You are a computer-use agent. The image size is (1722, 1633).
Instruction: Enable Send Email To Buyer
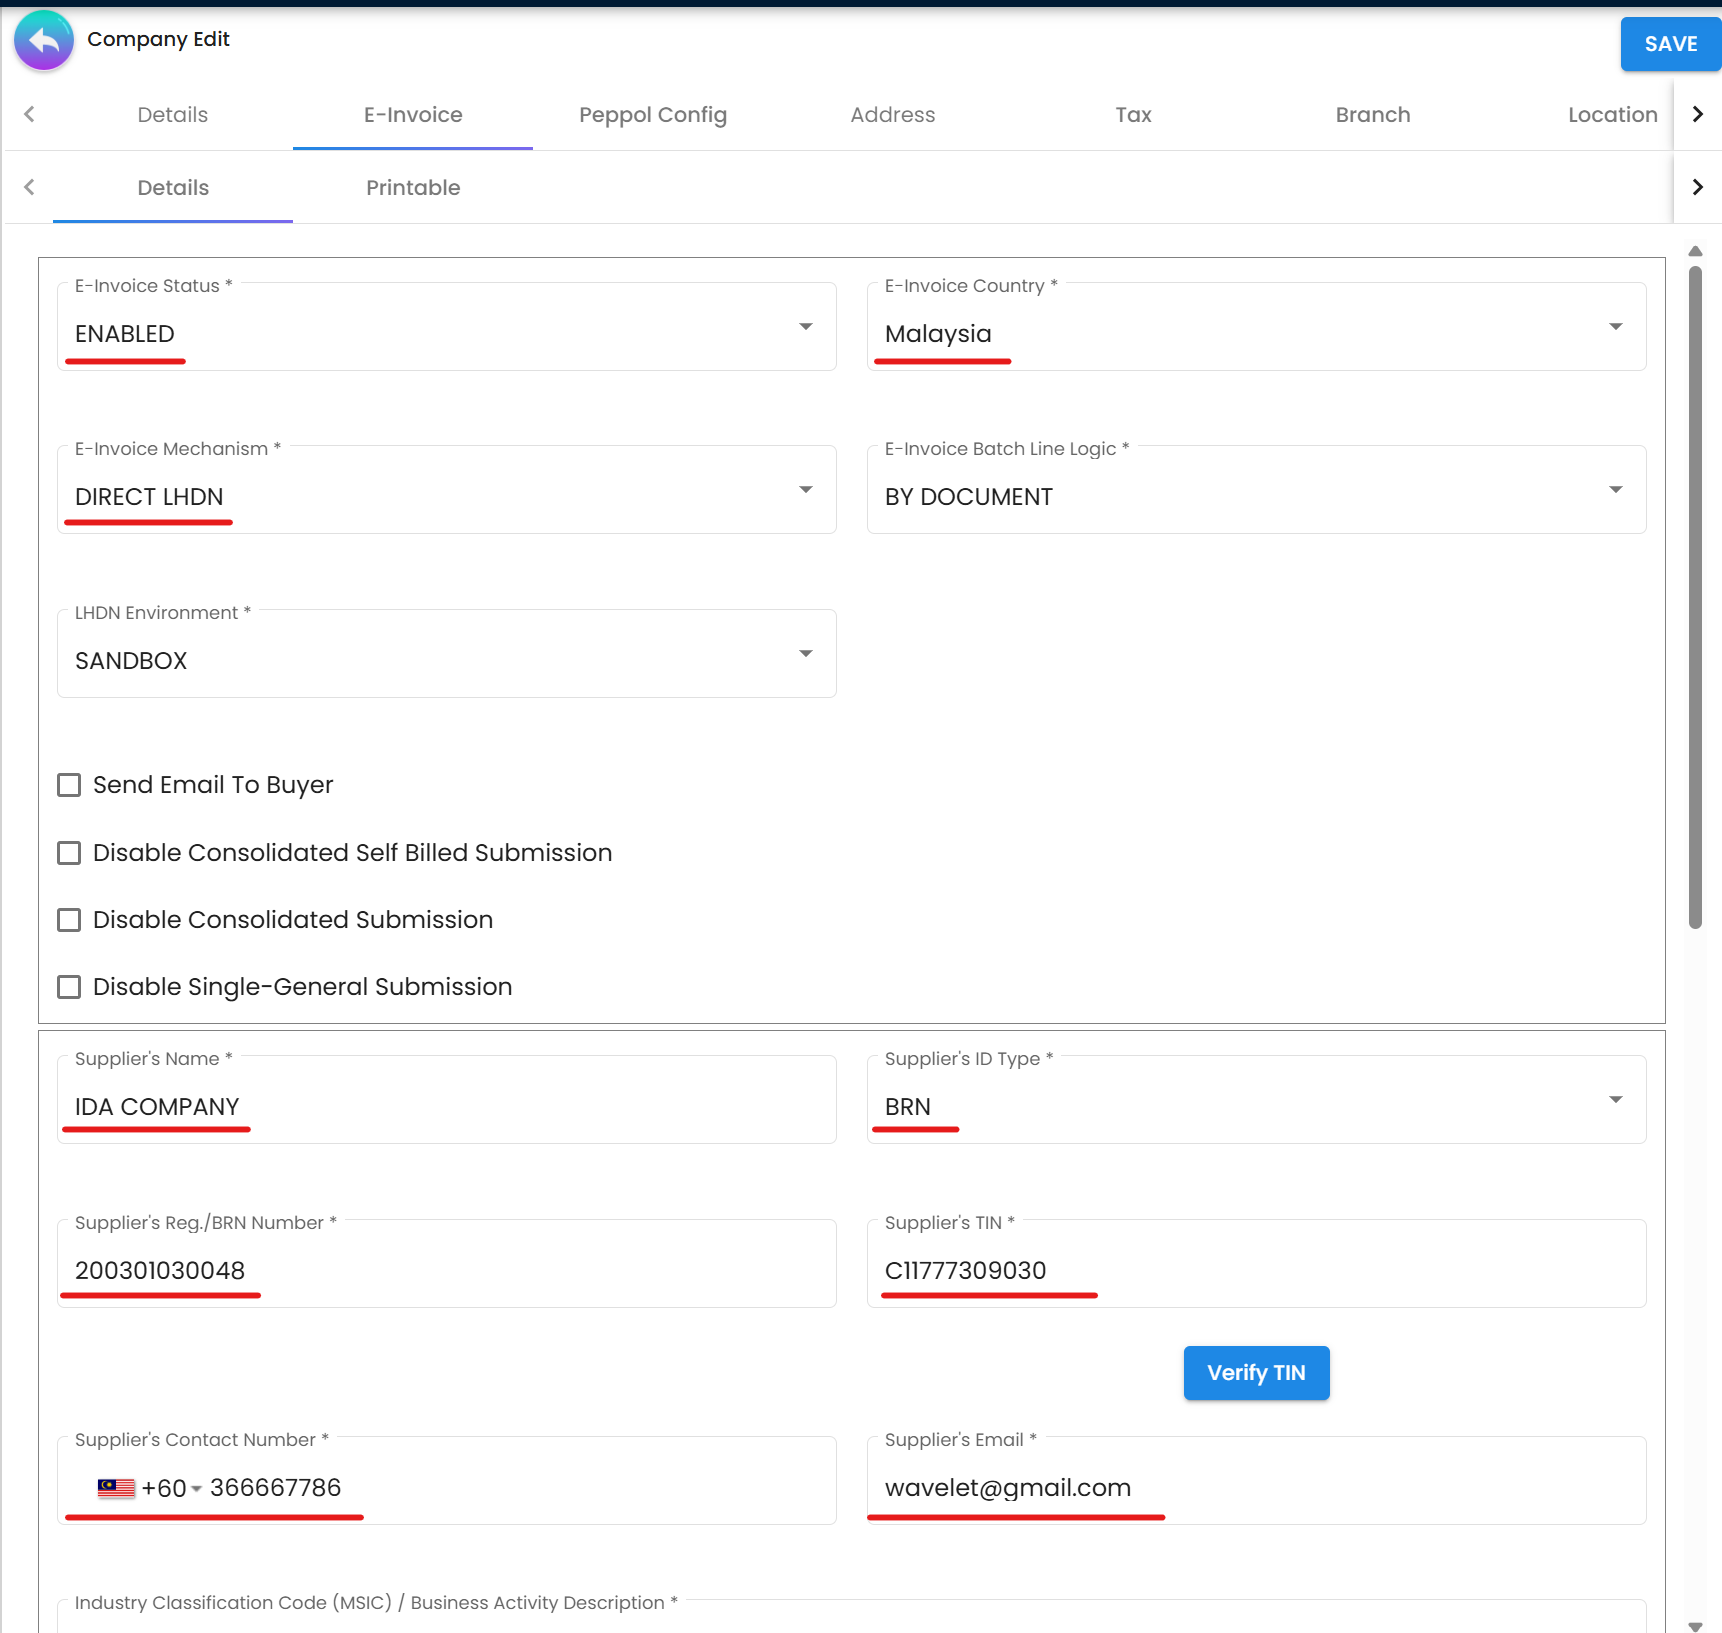(x=68, y=785)
